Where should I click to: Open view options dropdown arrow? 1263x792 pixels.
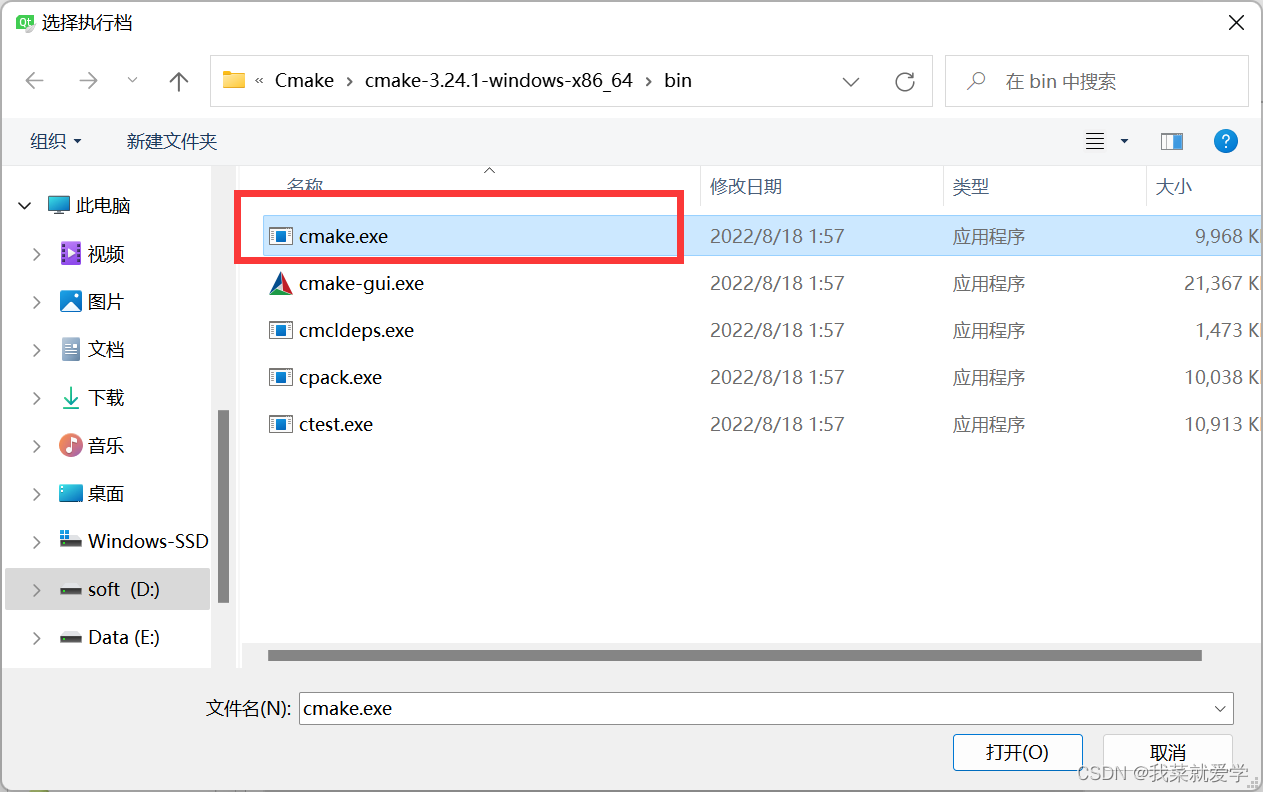click(1124, 142)
